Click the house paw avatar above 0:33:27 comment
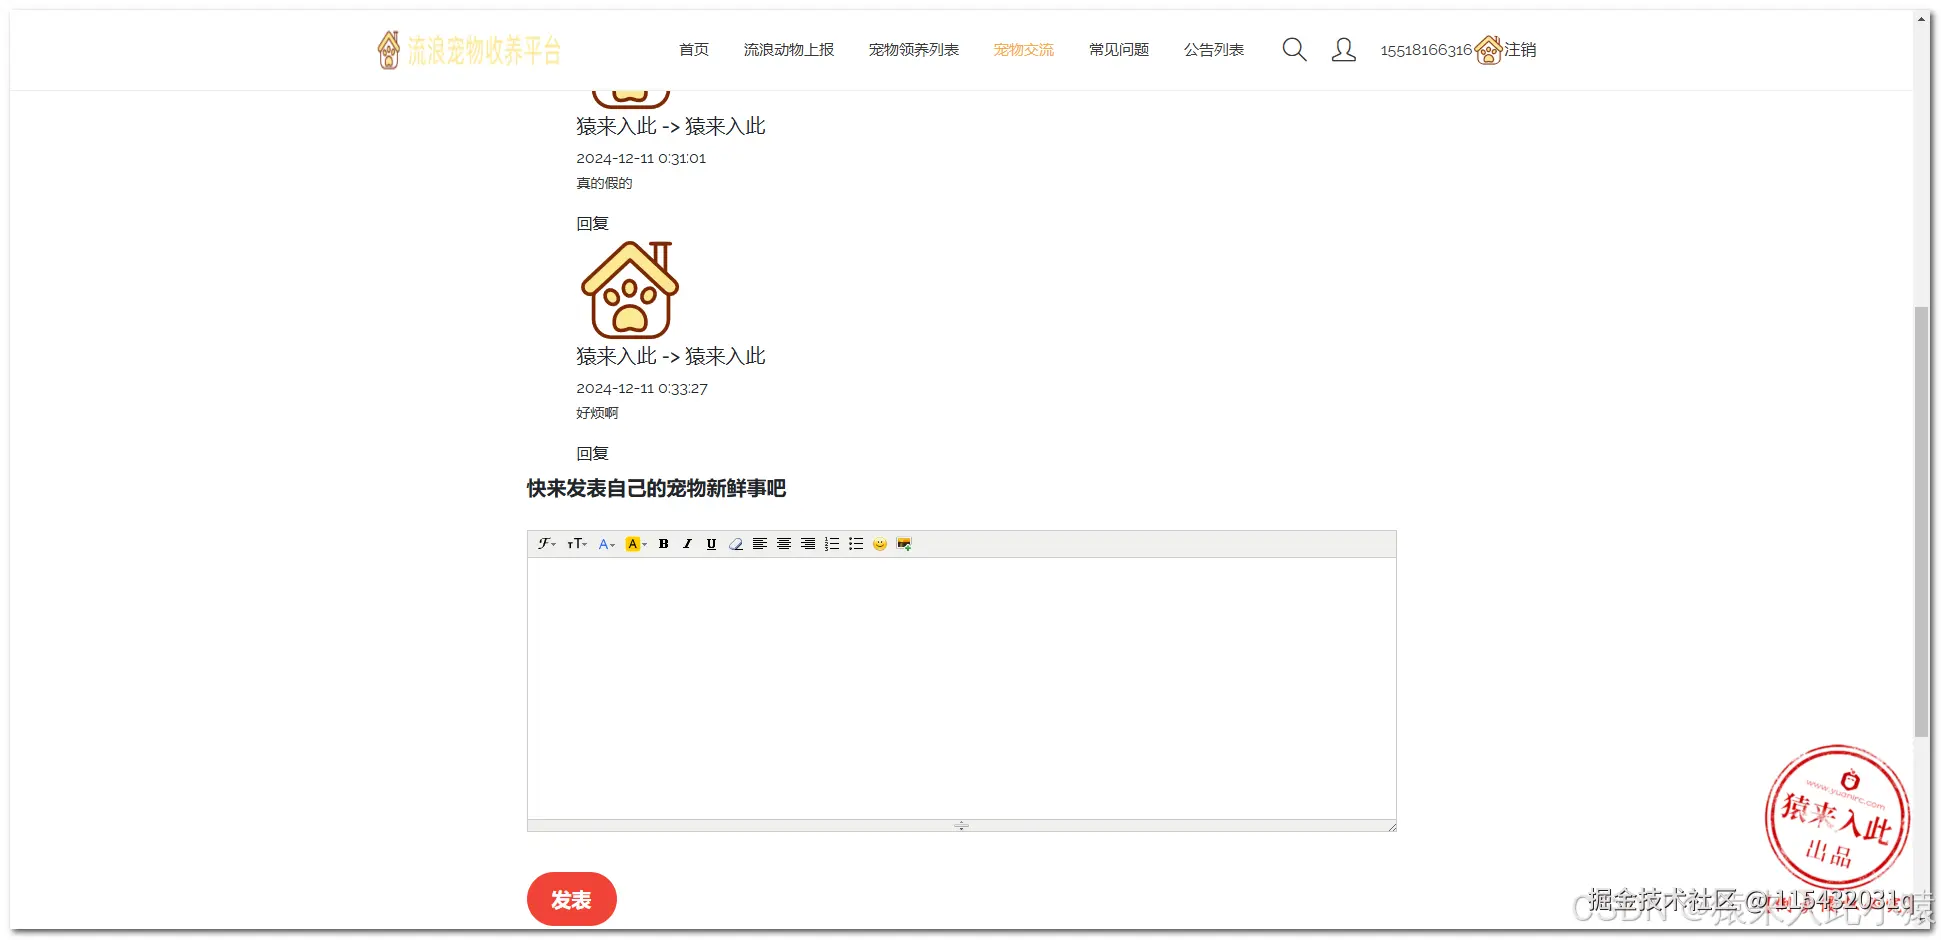The image size is (1941, 940). point(630,290)
